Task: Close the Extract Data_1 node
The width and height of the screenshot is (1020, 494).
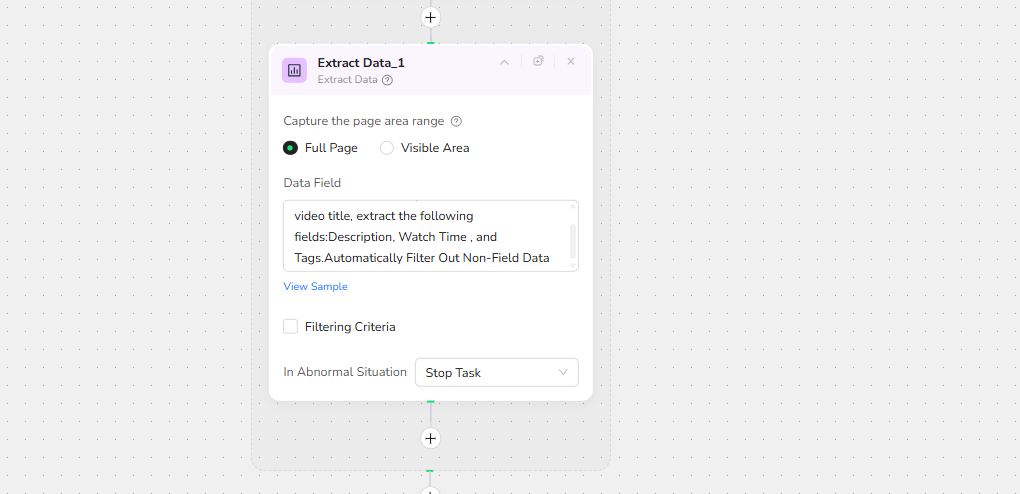Action: [571, 62]
